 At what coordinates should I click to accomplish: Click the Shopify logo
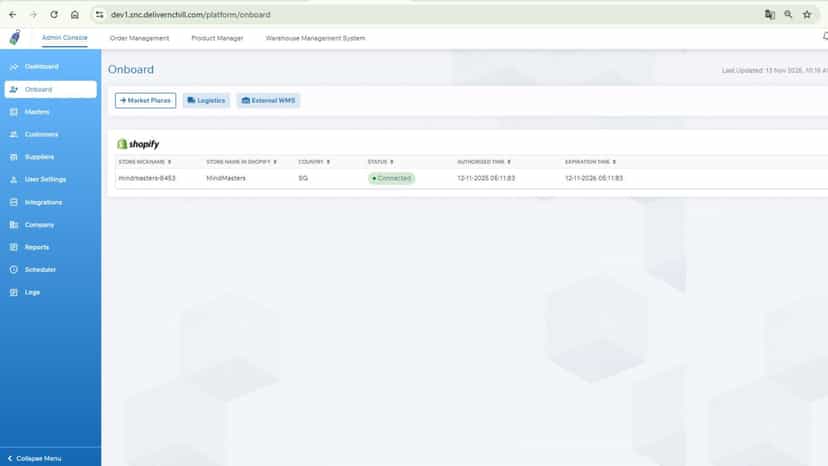[138, 144]
